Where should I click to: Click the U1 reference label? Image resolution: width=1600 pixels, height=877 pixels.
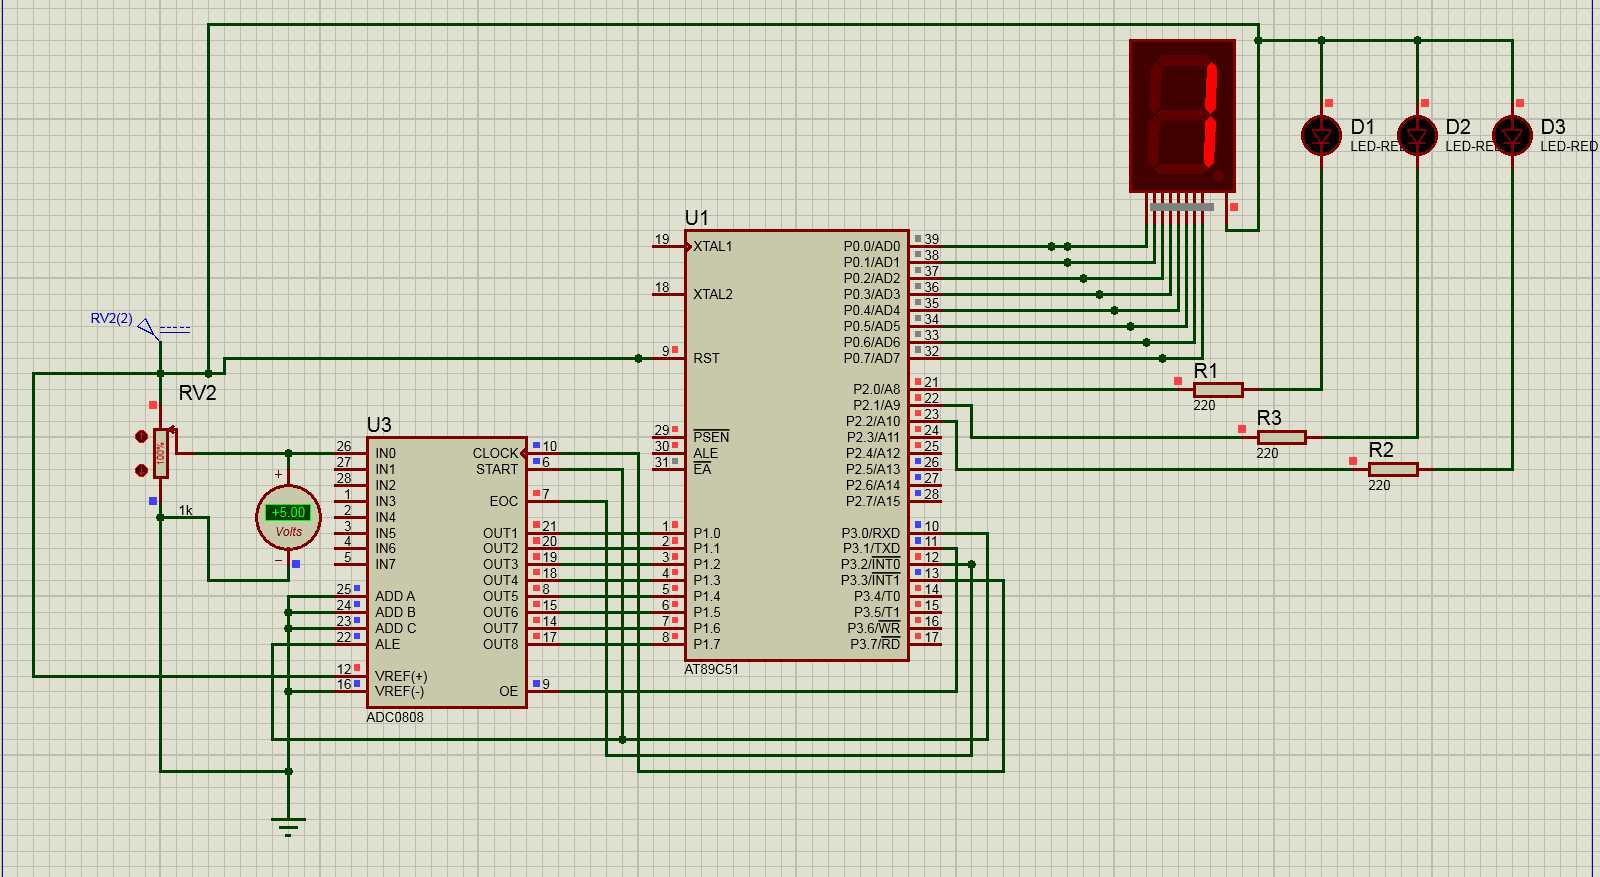pyautogui.click(x=697, y=218)
